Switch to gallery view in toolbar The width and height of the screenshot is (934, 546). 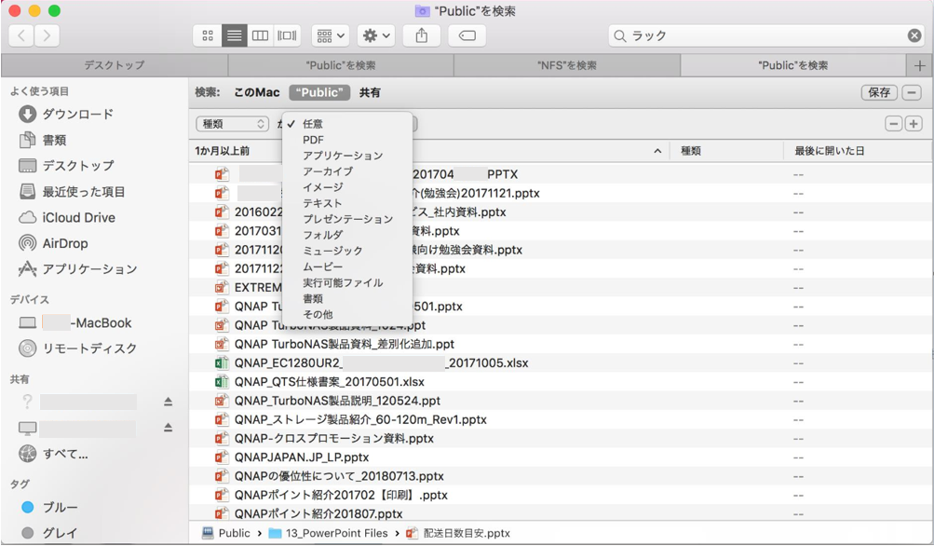(287, 35)
